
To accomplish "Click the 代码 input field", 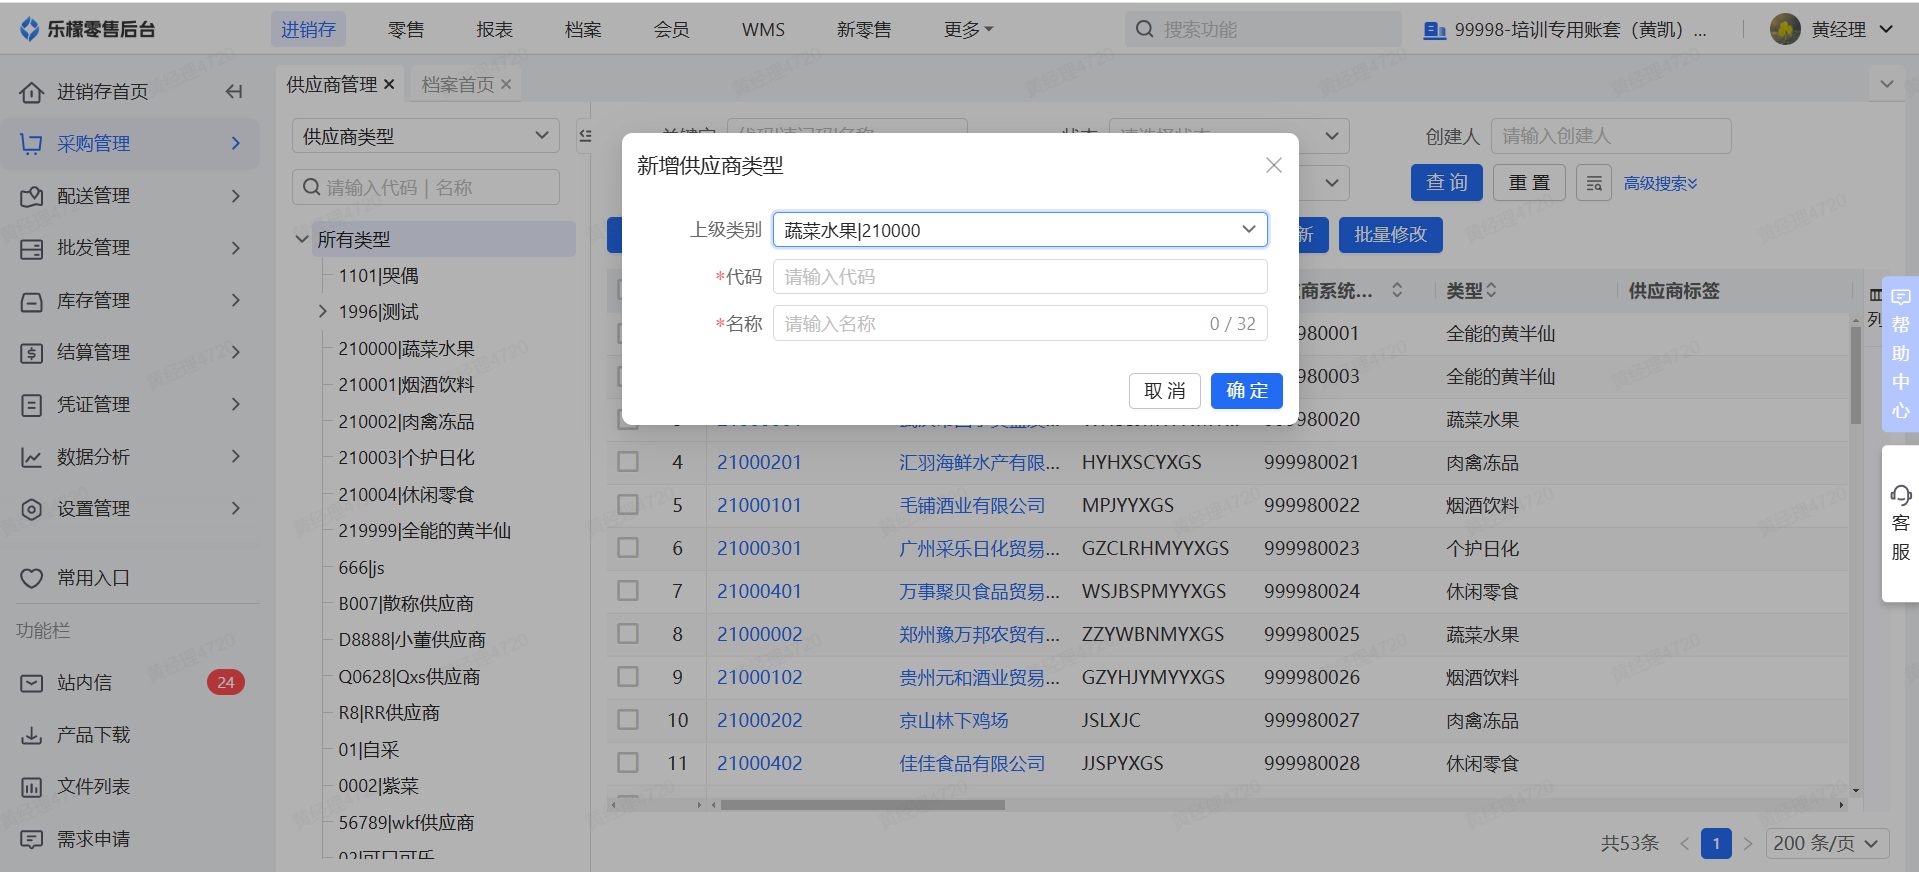I will [x=1019, y=277].
